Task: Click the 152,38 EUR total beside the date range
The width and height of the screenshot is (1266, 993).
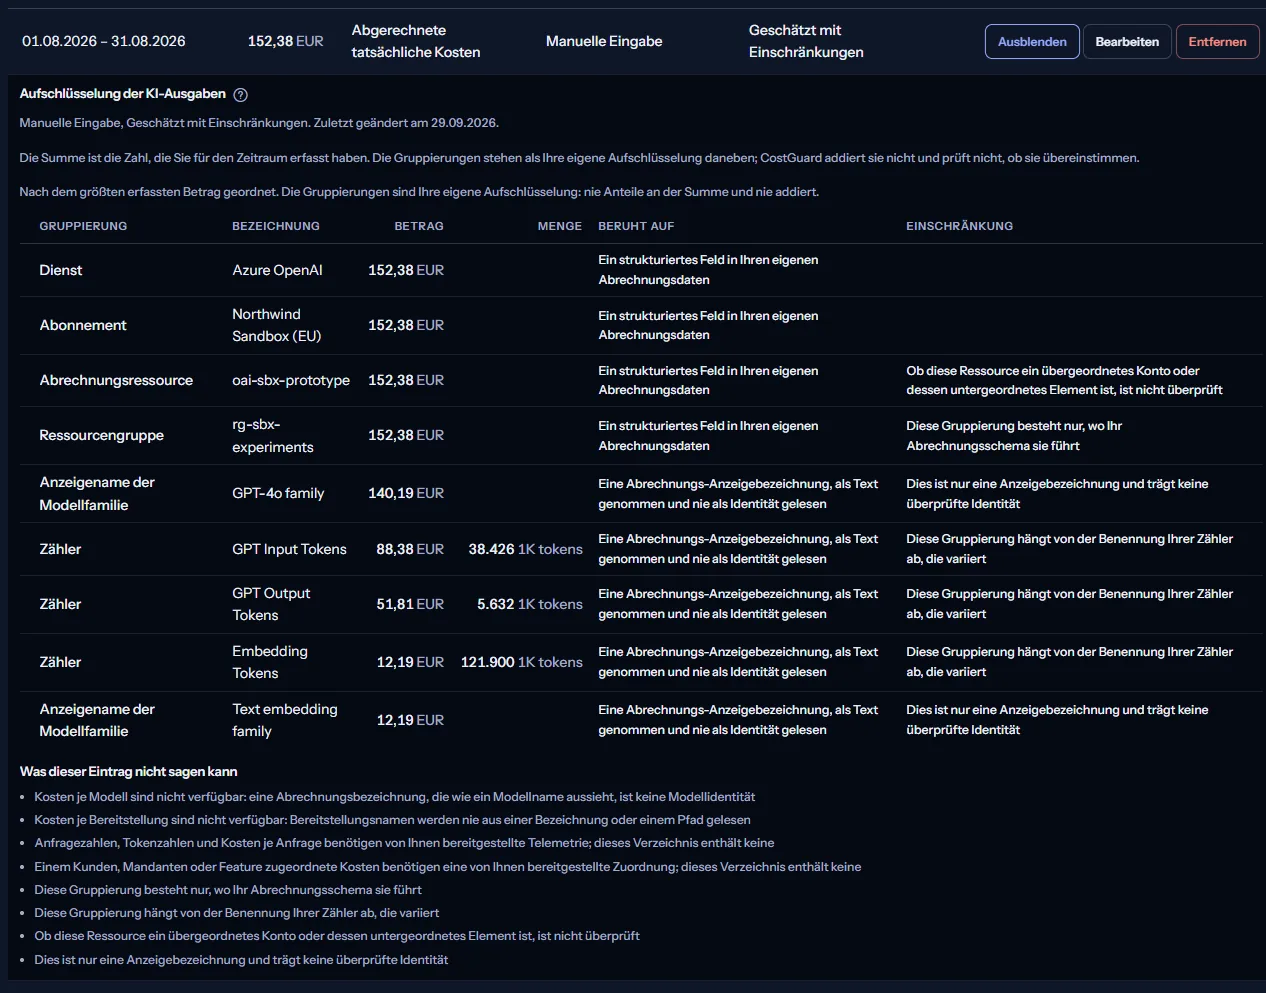Action: pyautogui.click(x=286, y=41)
